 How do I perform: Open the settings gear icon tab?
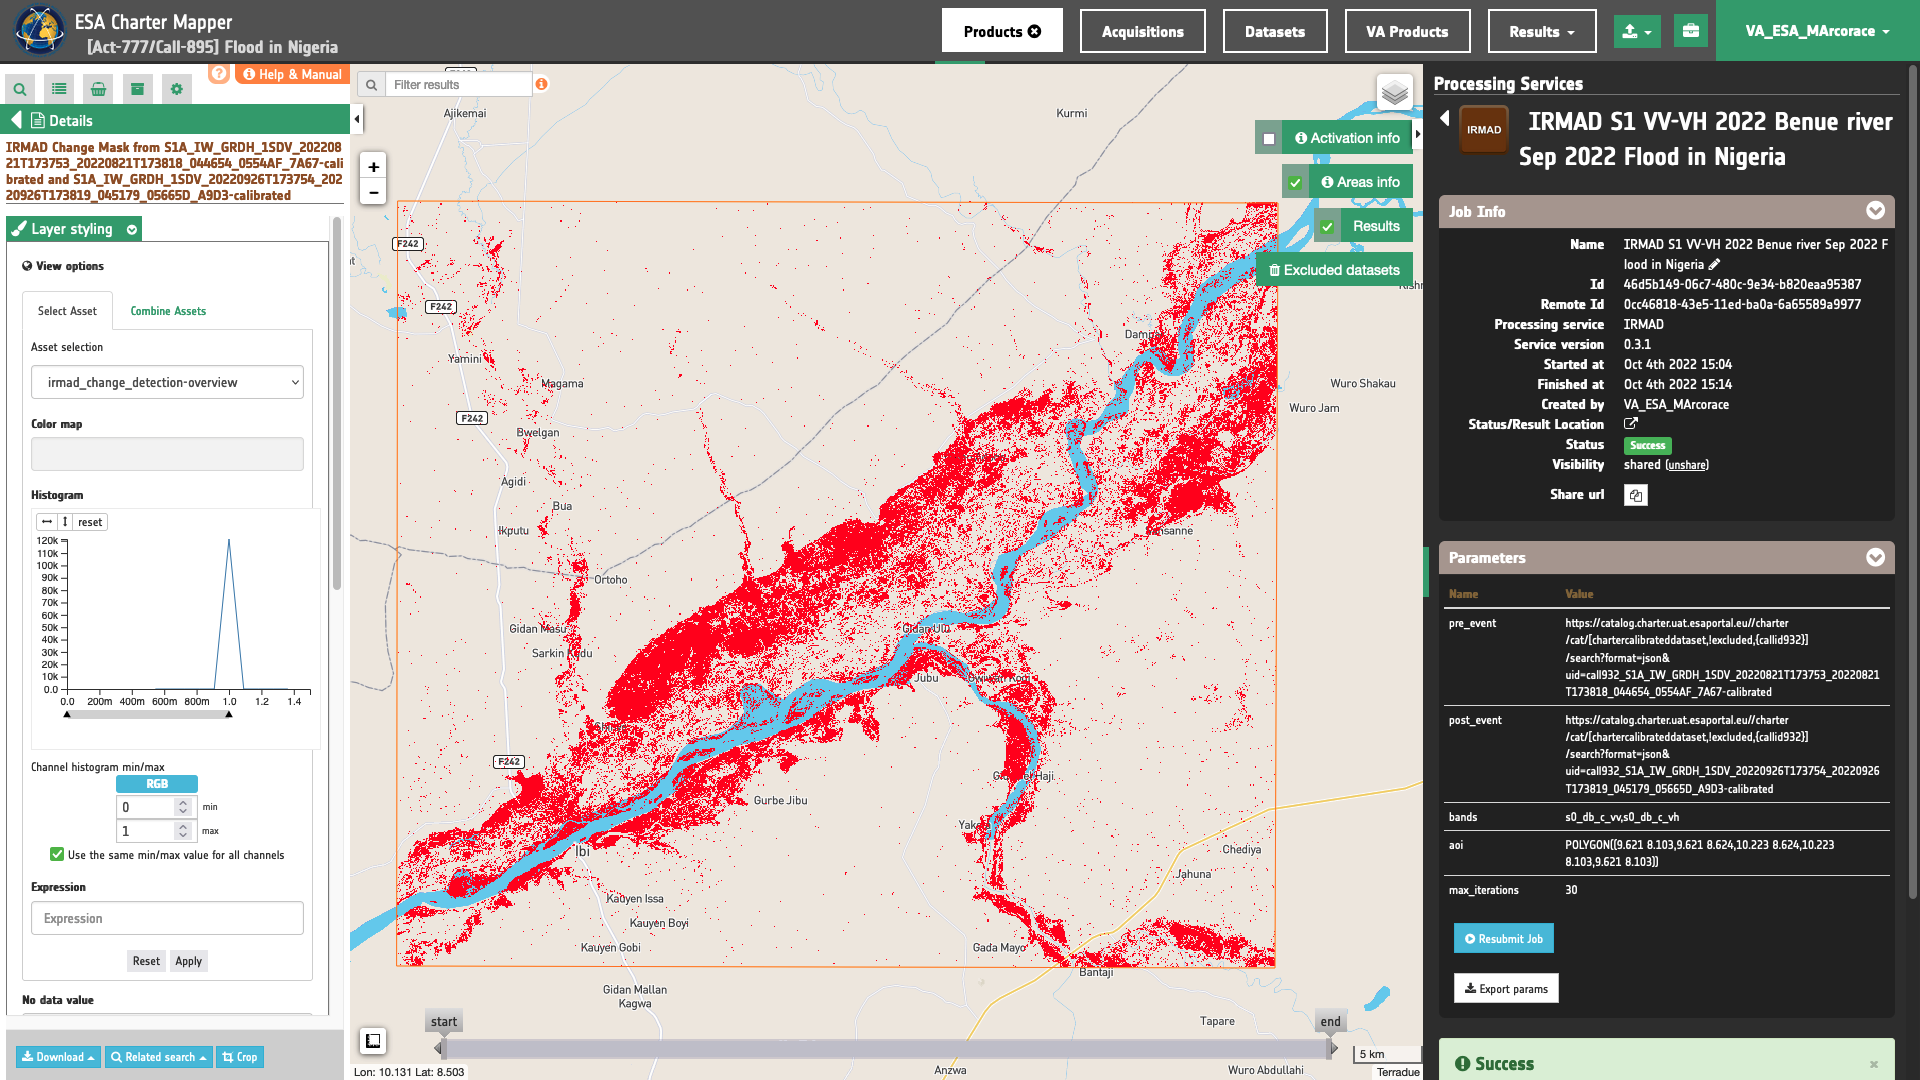pyautogui.click(x=177, y=89)
